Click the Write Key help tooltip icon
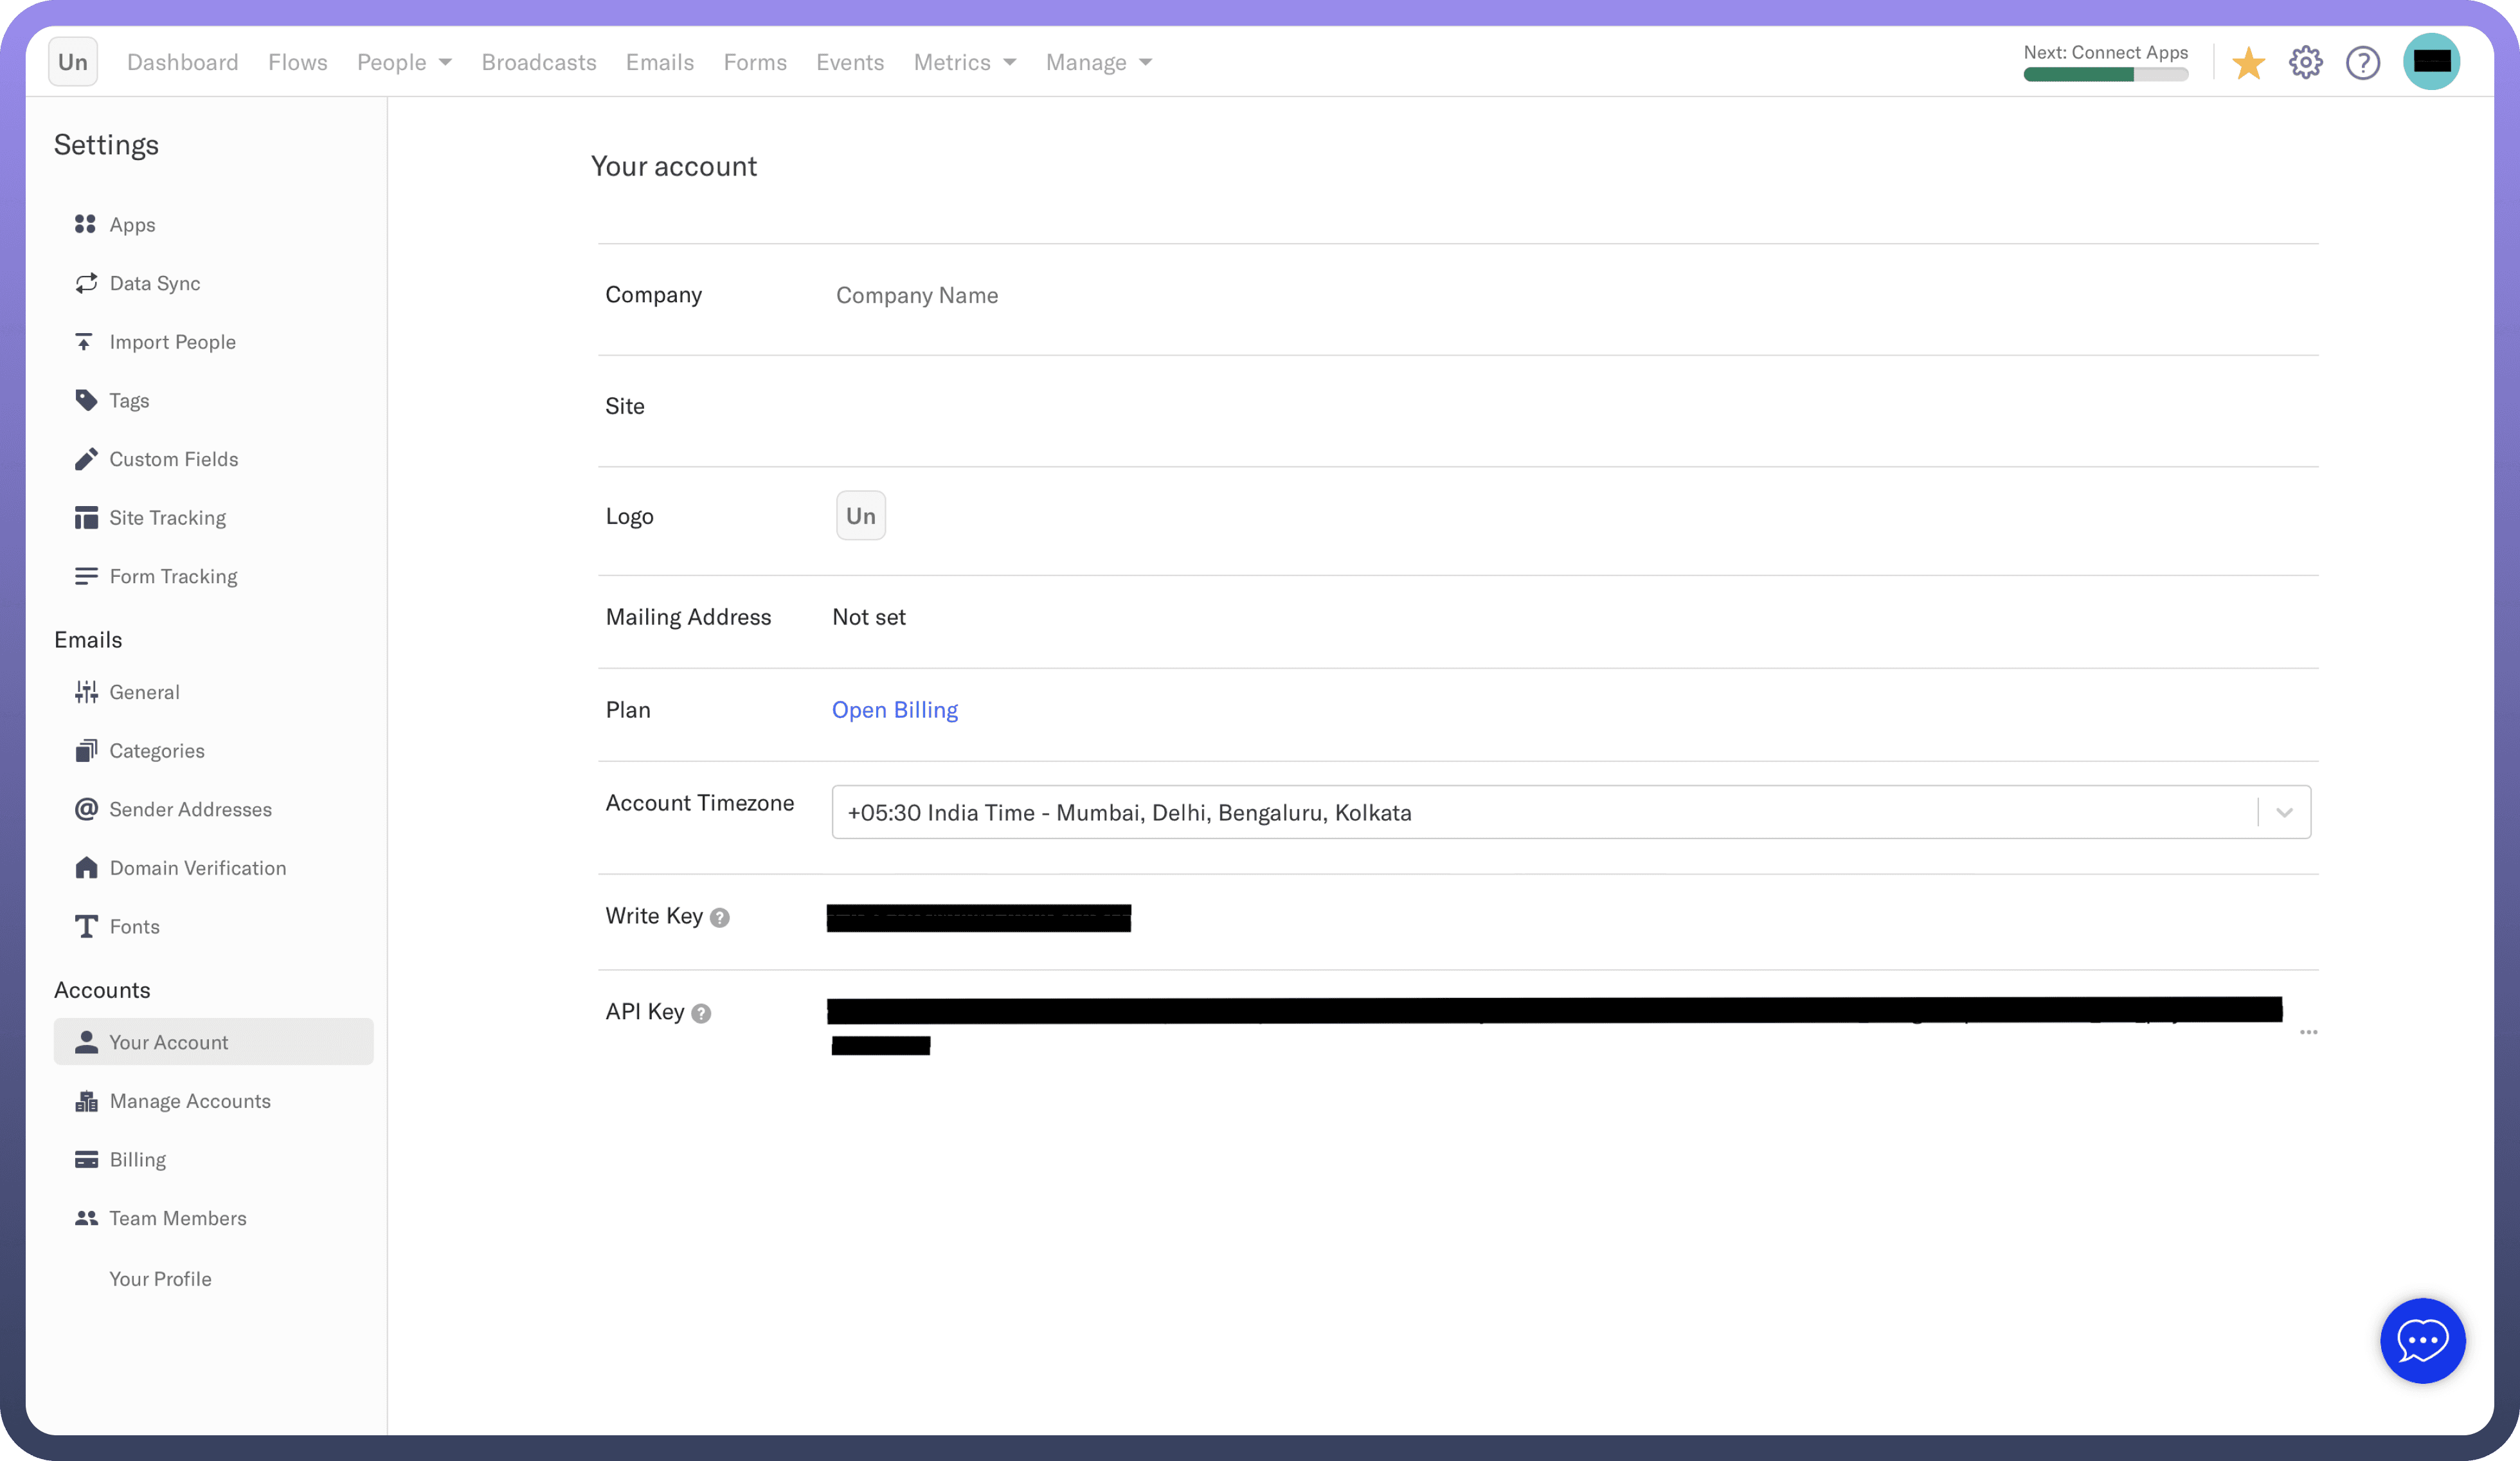This screenshot has width=2520, height=1461. tap(720, 918)
